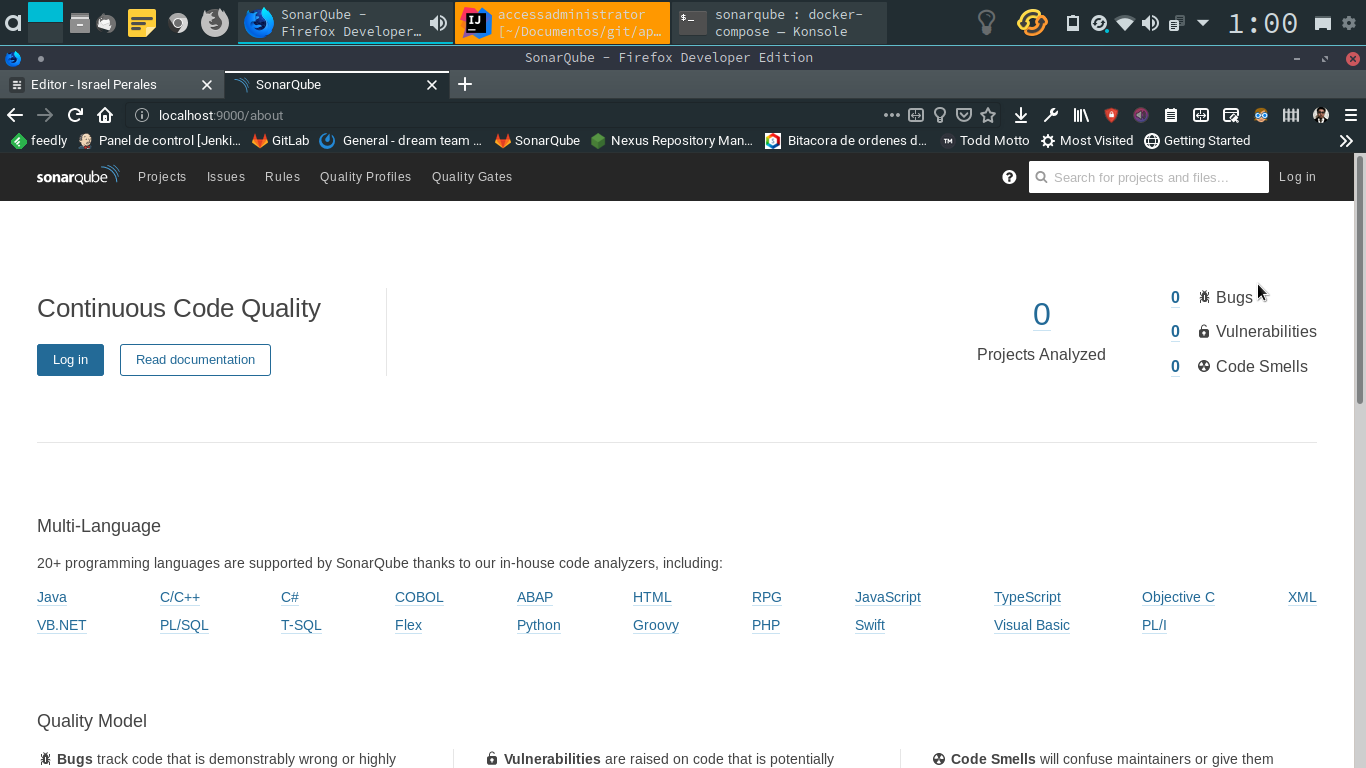Open new tab with plus icon
The width and height of the screenshot is (1366, 768).
pyautogui.click(x=465, y=85)
